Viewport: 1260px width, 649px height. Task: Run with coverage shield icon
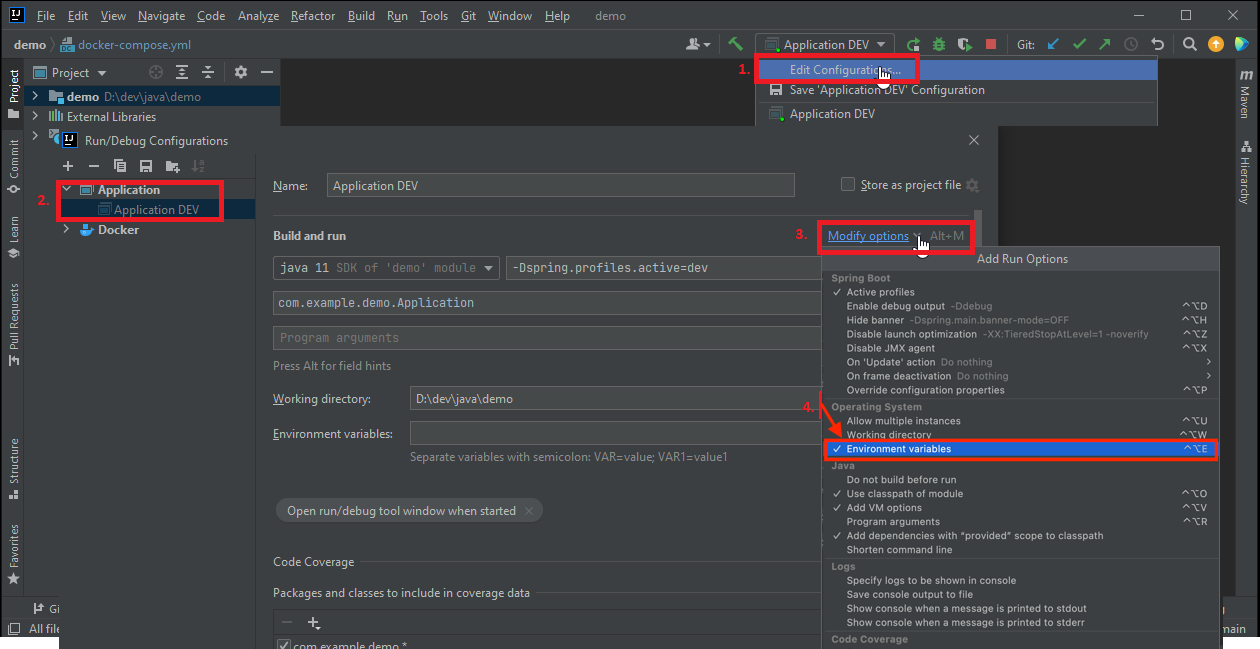click(965, 44)
